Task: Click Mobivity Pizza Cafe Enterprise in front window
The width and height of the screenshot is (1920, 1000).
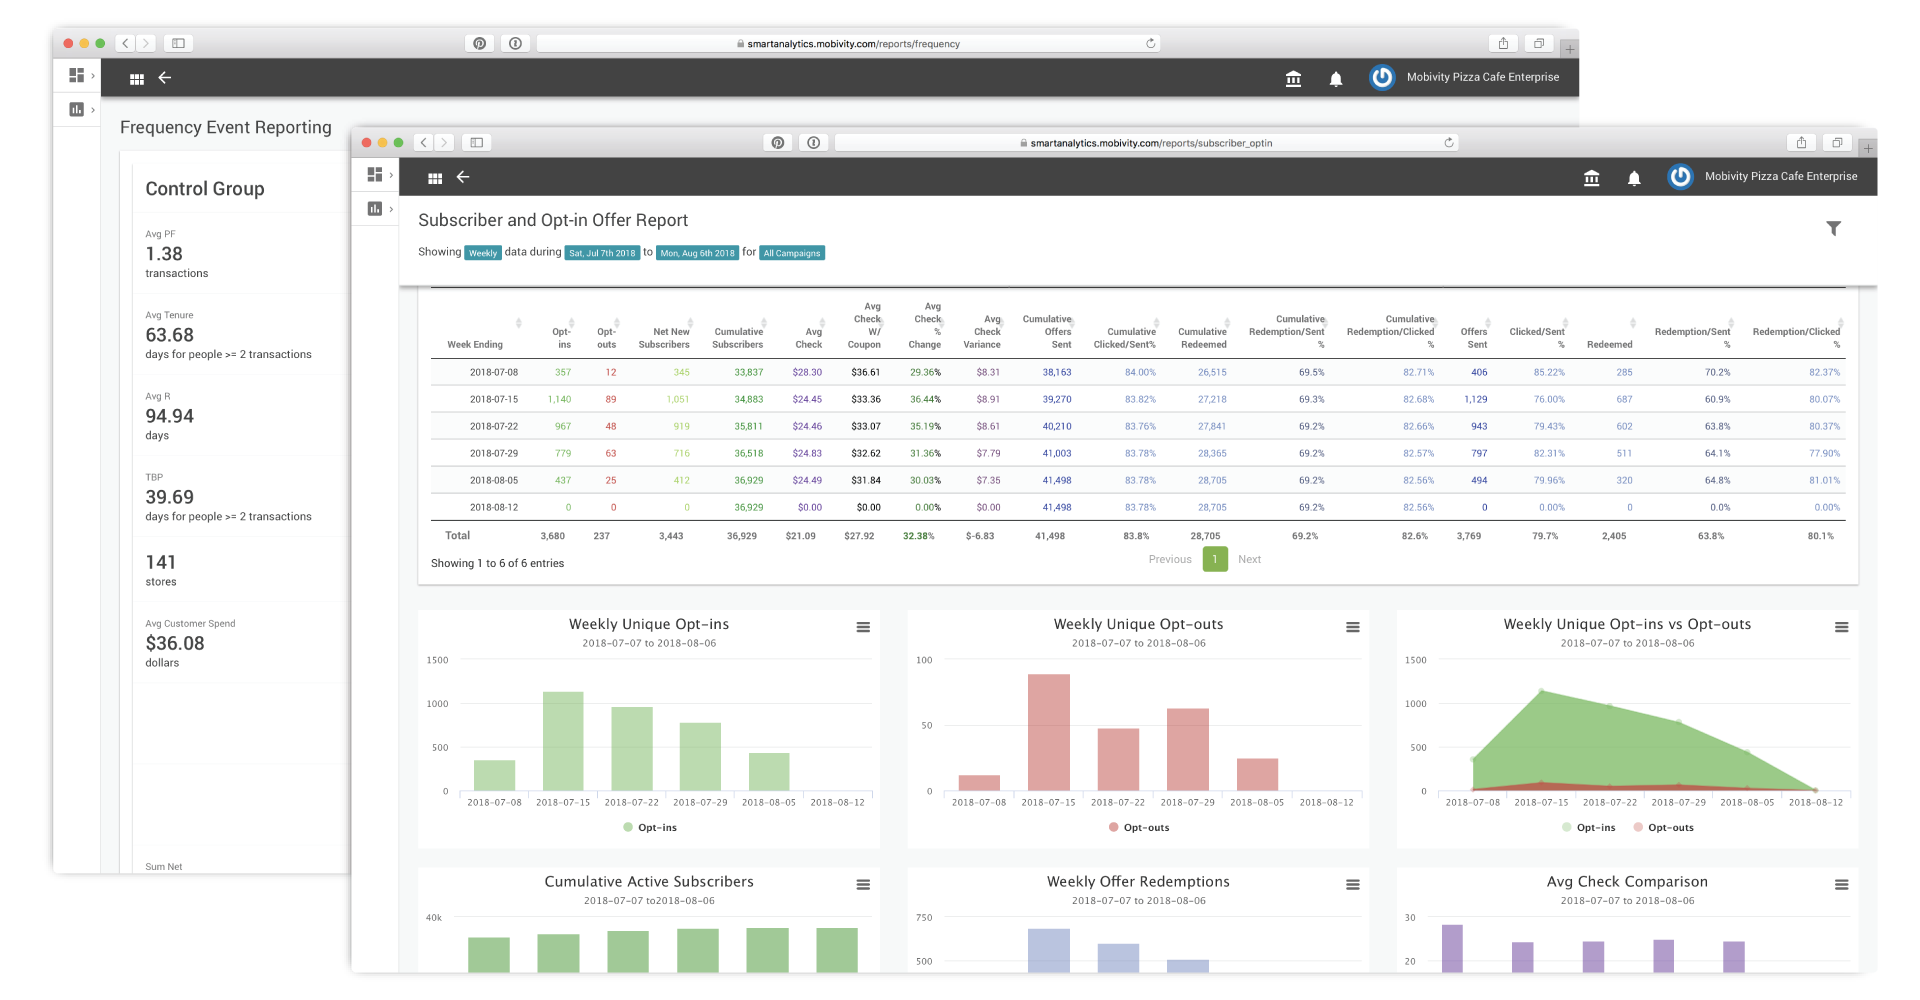Action: (x=1781, y=177)
